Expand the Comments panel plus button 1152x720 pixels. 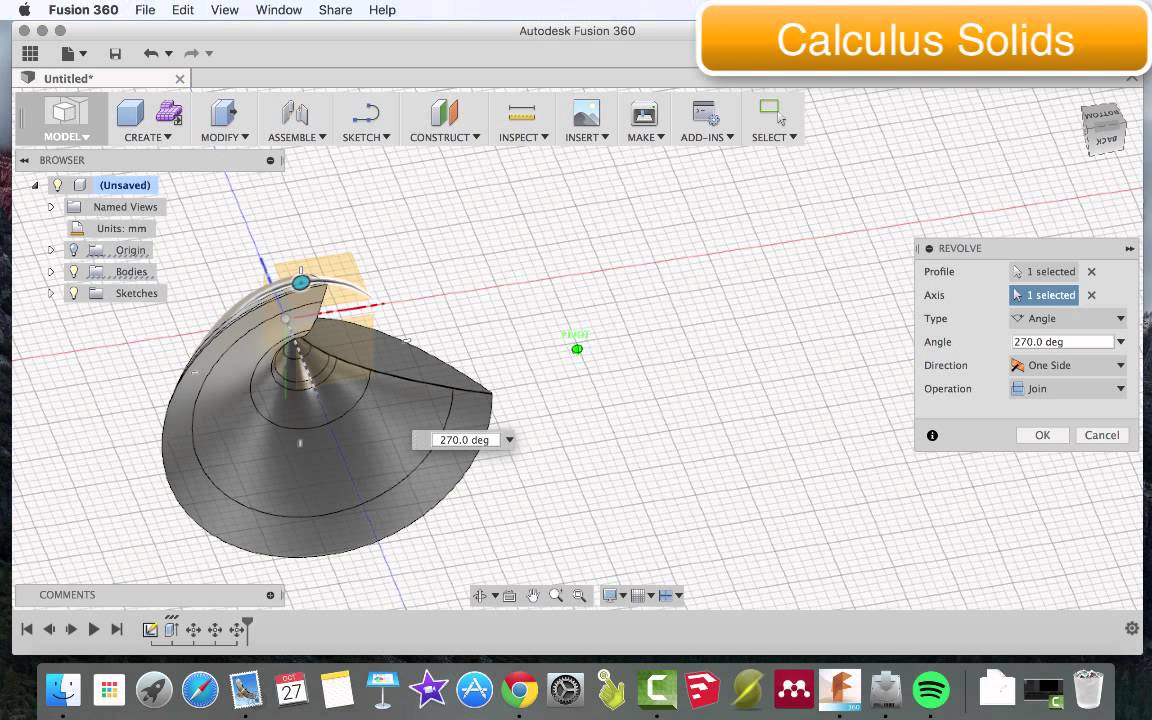(x=270, y=595)
